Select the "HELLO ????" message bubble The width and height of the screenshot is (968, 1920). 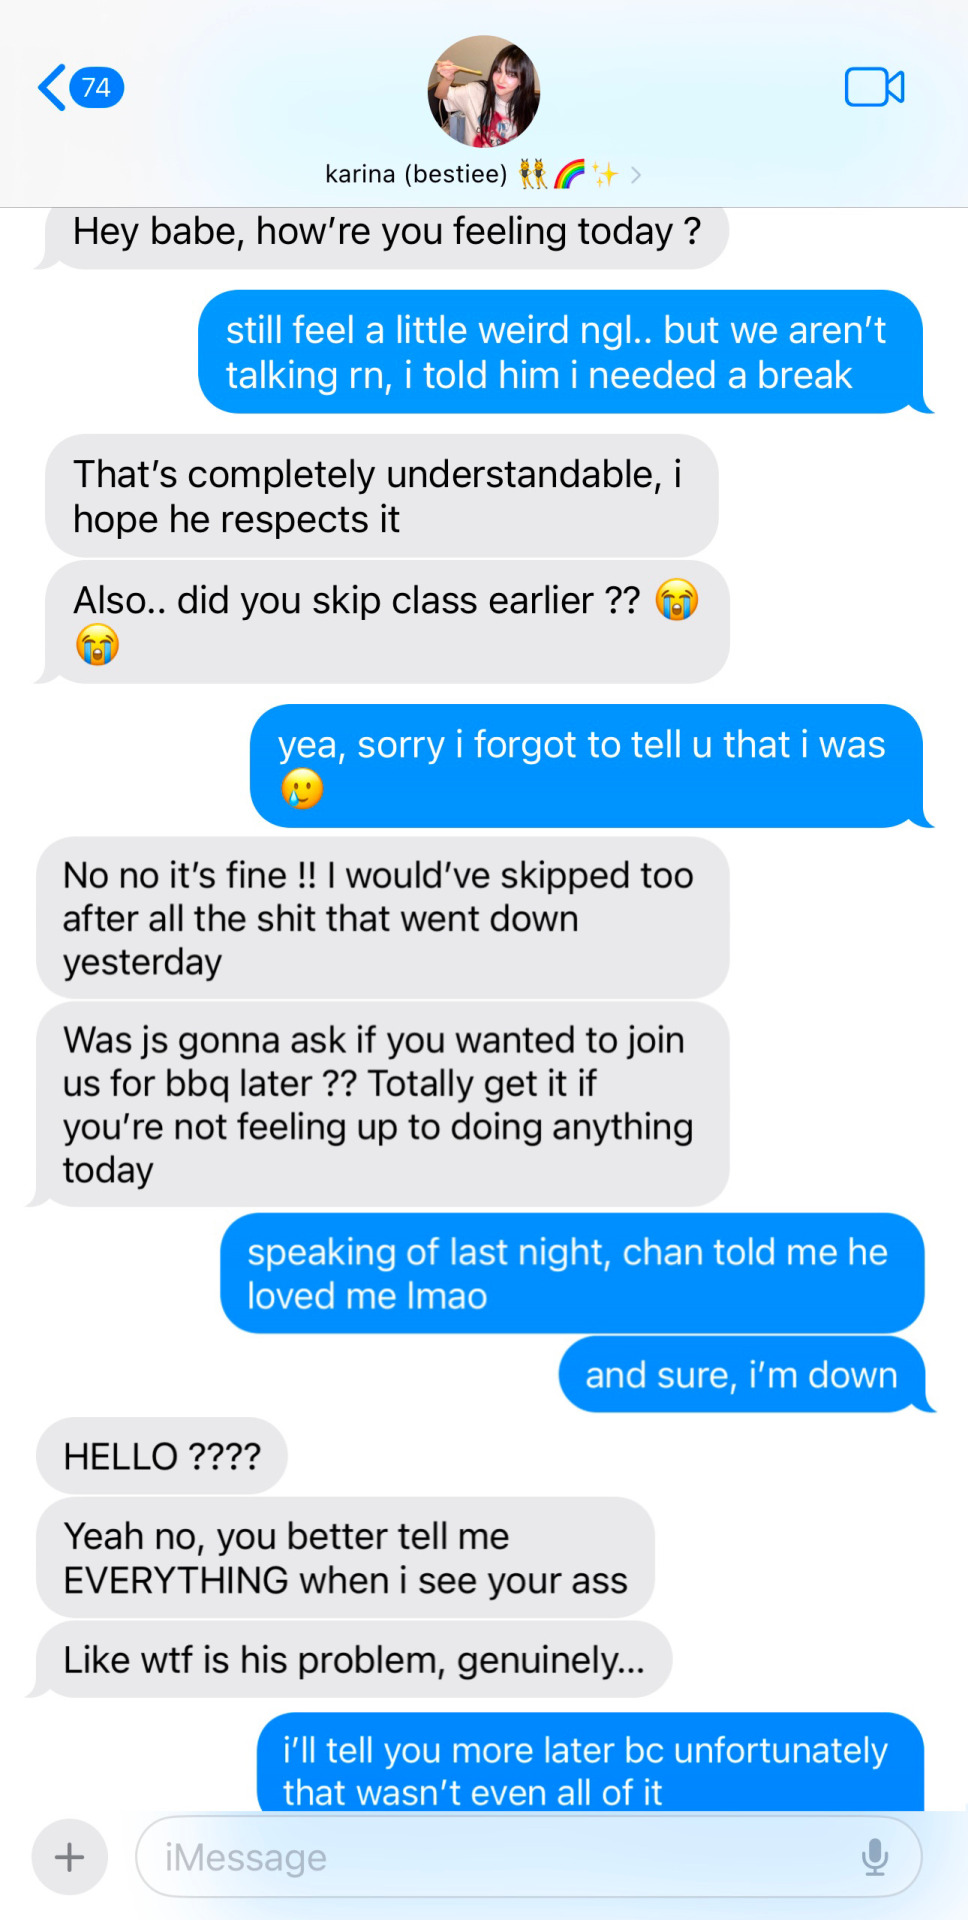pos(162,1456)
